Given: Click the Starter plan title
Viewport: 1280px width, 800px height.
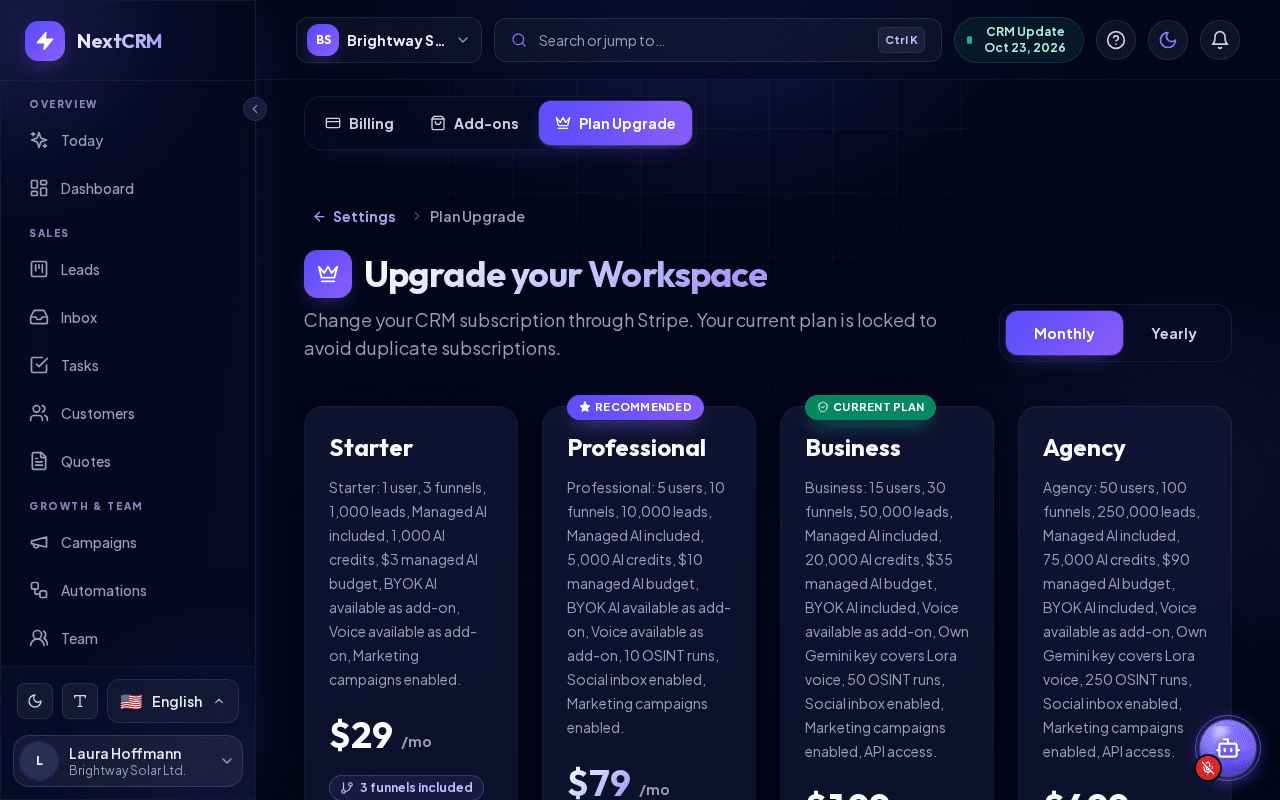Looking at the screenshot, I should [371, 448].
